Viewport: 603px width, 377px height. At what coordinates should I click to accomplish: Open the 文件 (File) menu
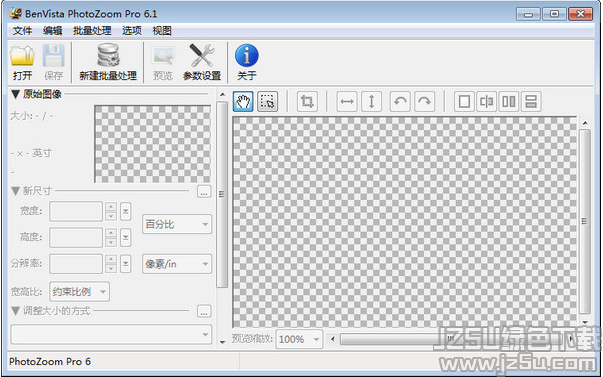click(x=22, y=31)
